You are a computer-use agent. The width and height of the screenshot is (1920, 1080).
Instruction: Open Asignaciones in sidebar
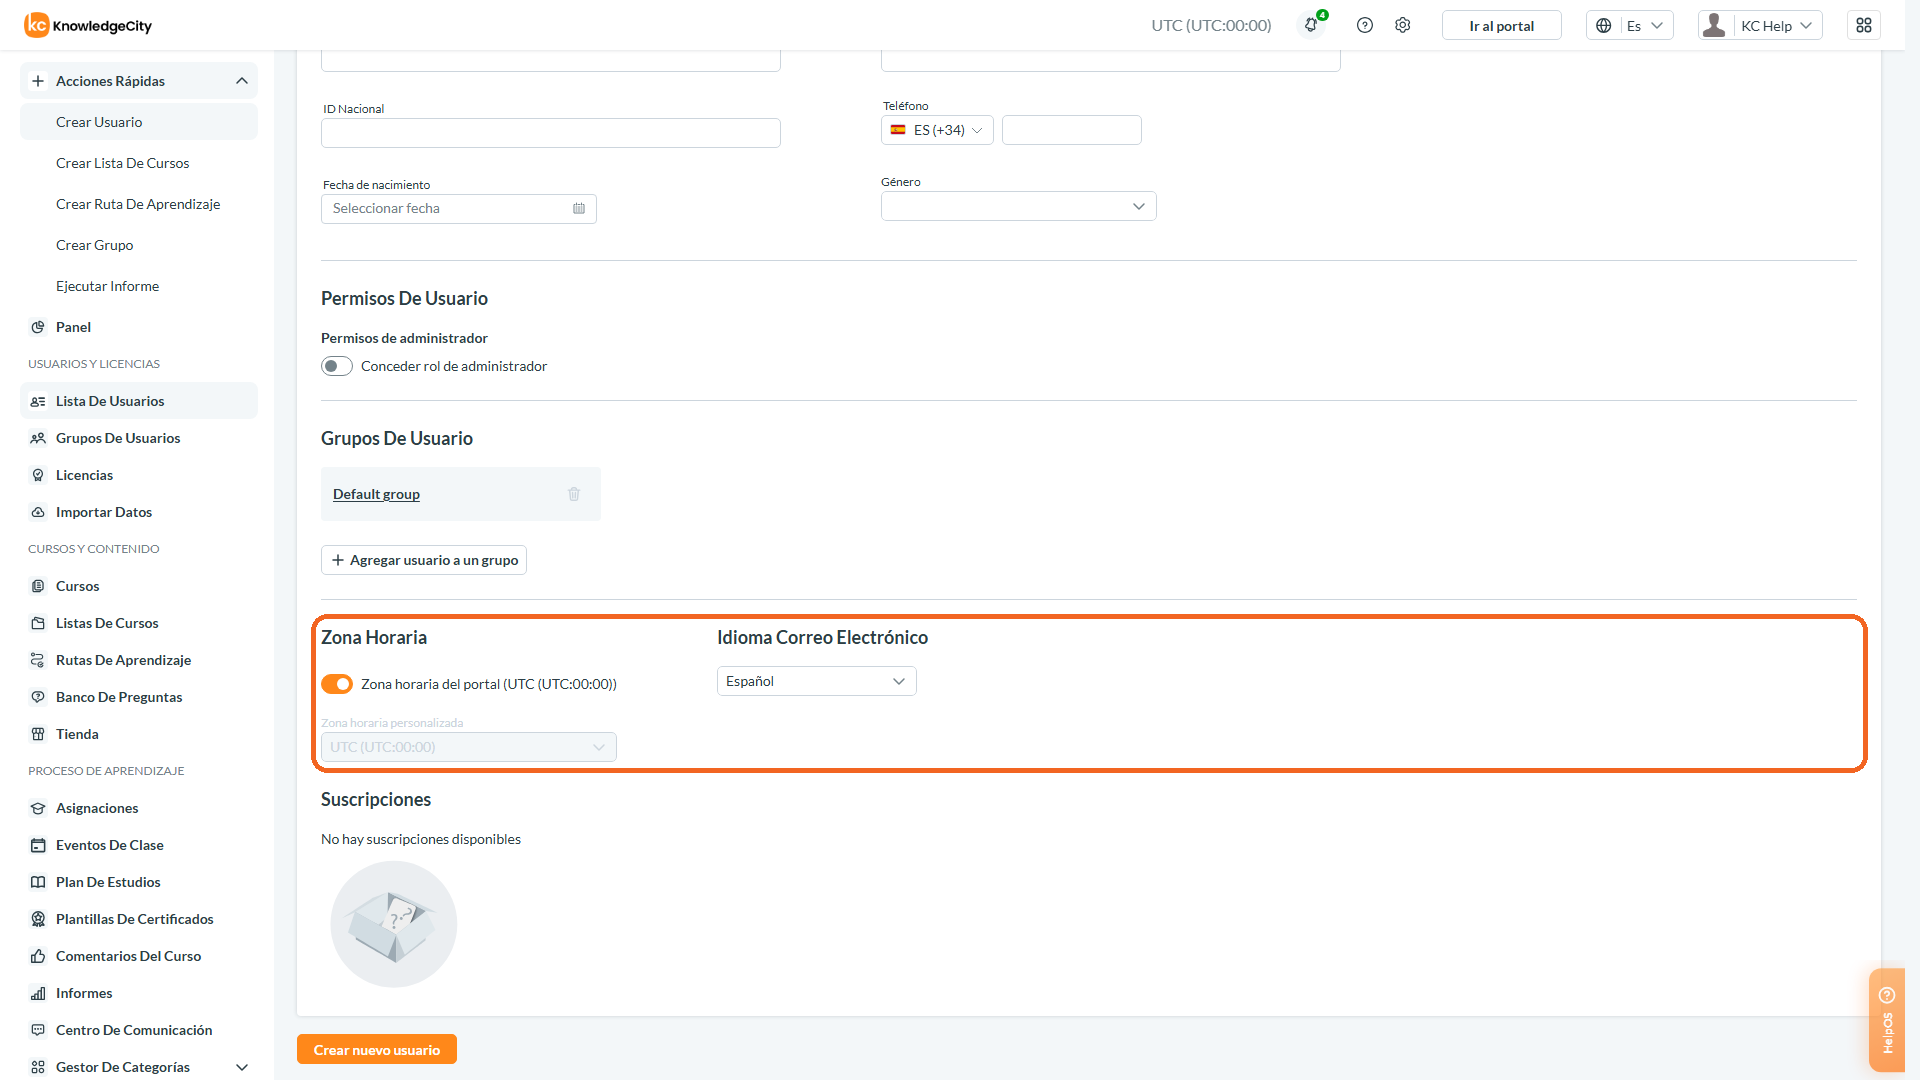pyautogui.click(x=139, y=808)
